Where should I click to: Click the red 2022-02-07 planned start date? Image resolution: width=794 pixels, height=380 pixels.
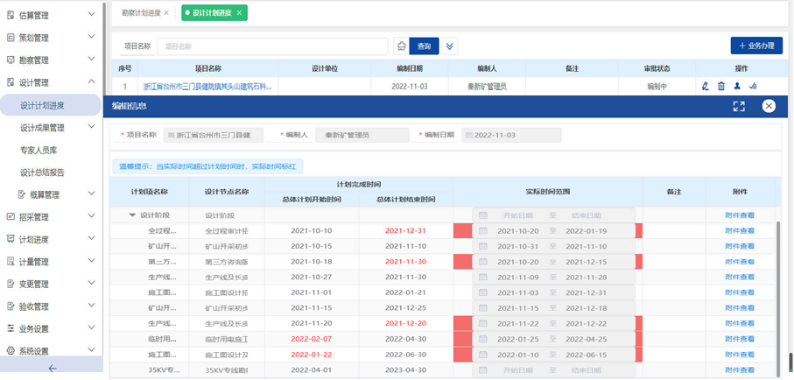[x=311, y=339]
